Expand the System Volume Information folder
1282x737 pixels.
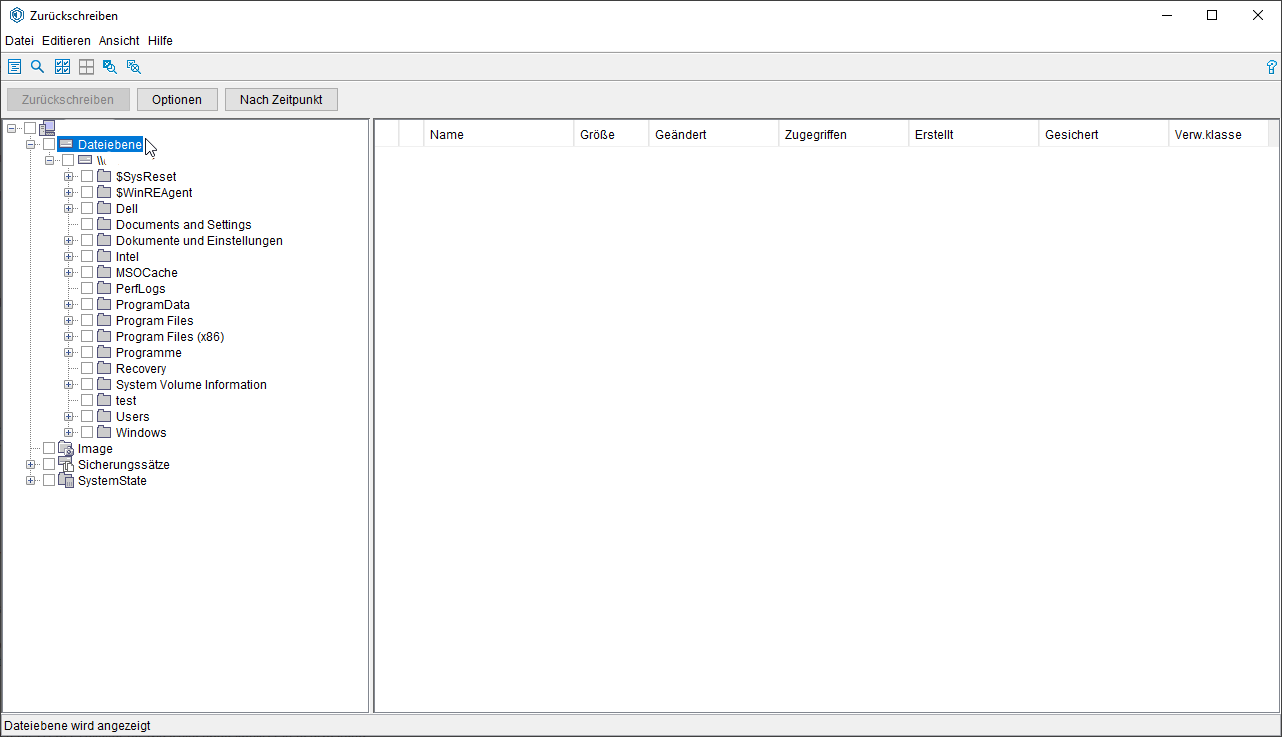(x=68, y=385)
